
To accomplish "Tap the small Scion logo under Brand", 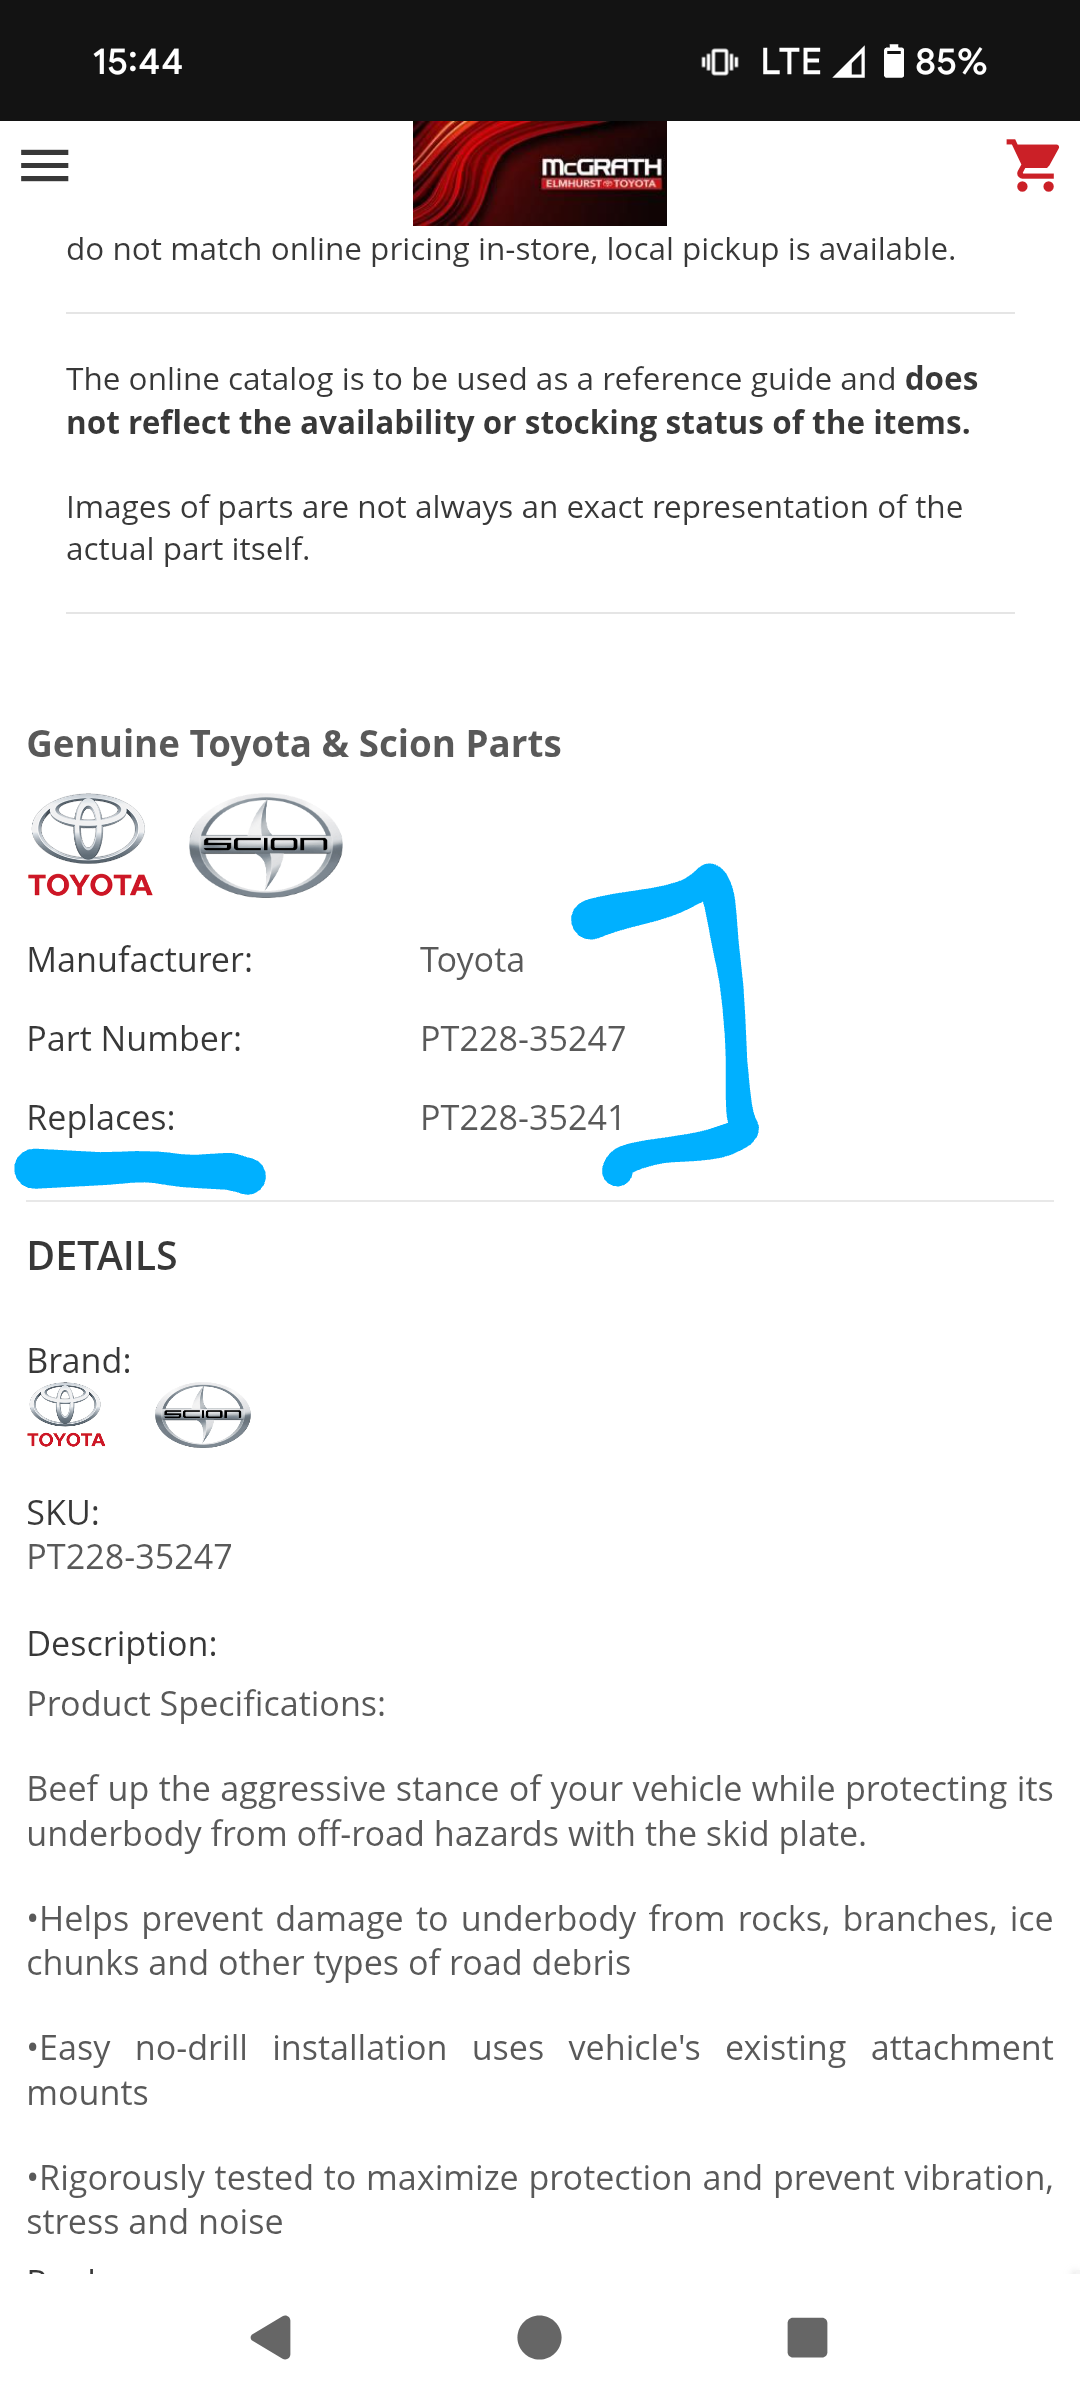I will [203, 1415].
